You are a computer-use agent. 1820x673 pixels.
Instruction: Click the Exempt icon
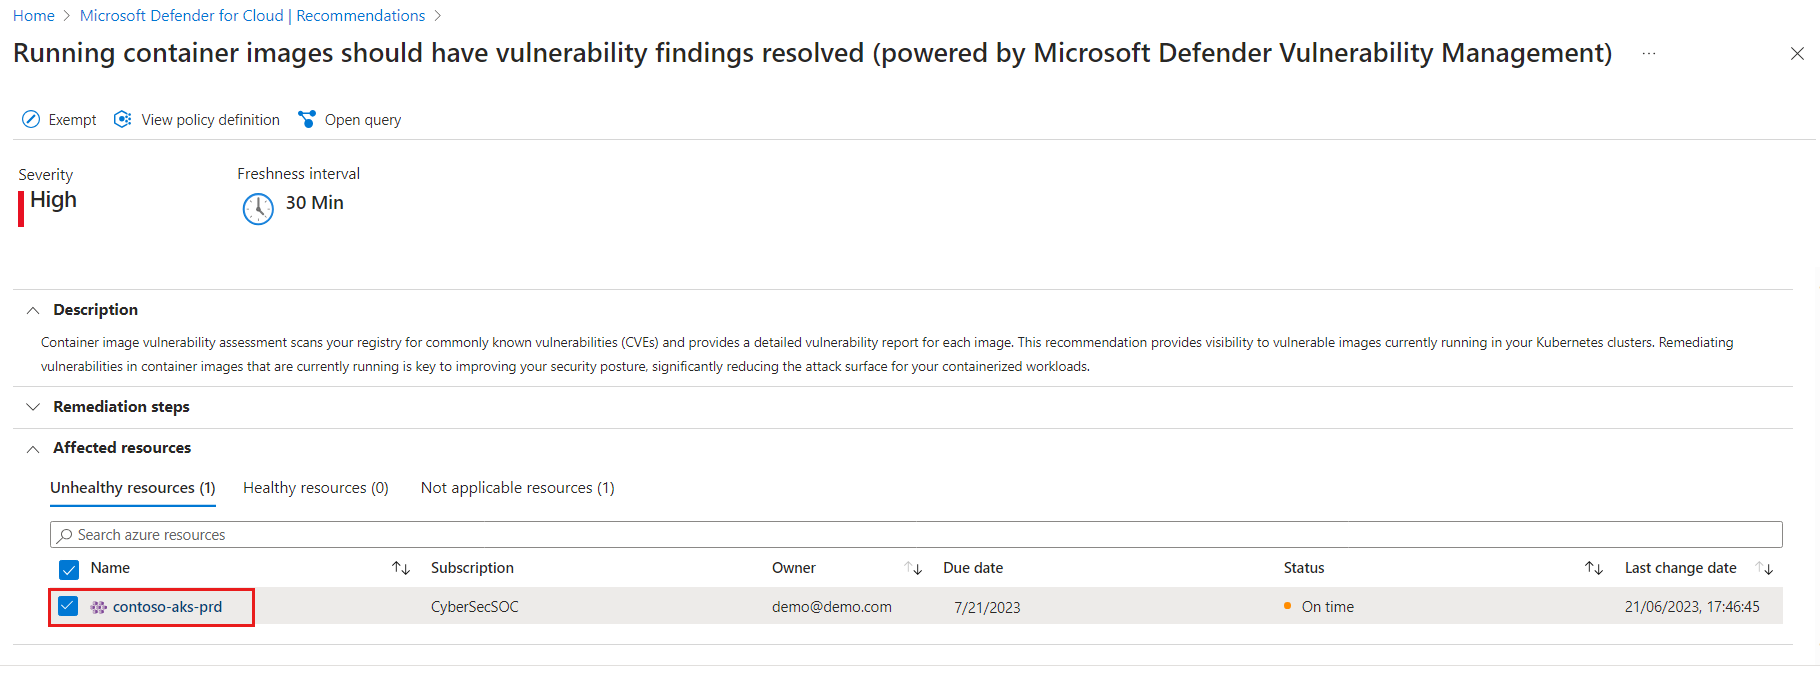pos(31,120)
